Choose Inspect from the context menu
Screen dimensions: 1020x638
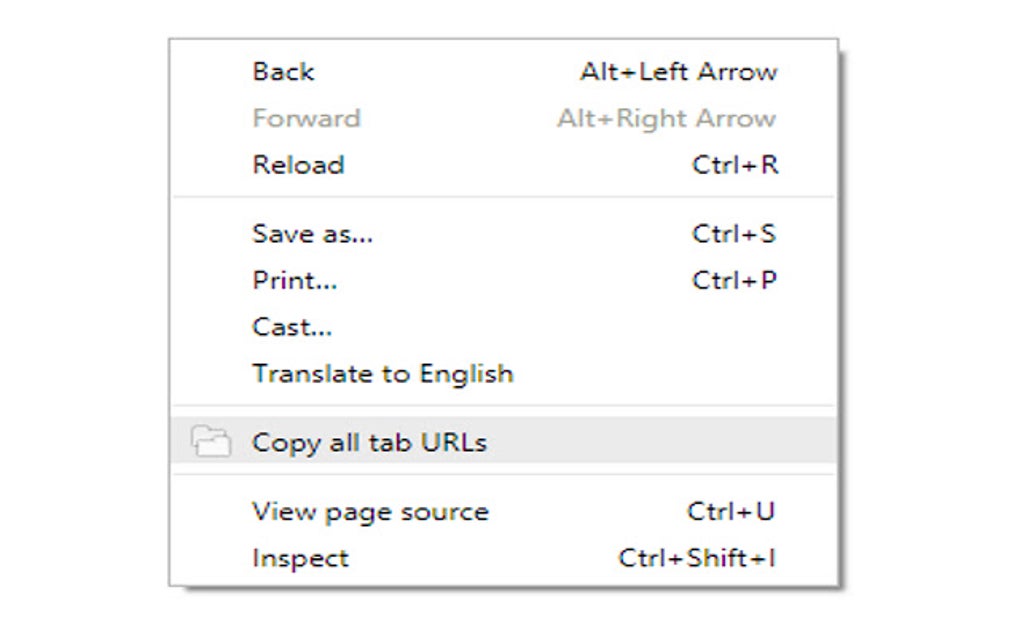tap(300, 558)
